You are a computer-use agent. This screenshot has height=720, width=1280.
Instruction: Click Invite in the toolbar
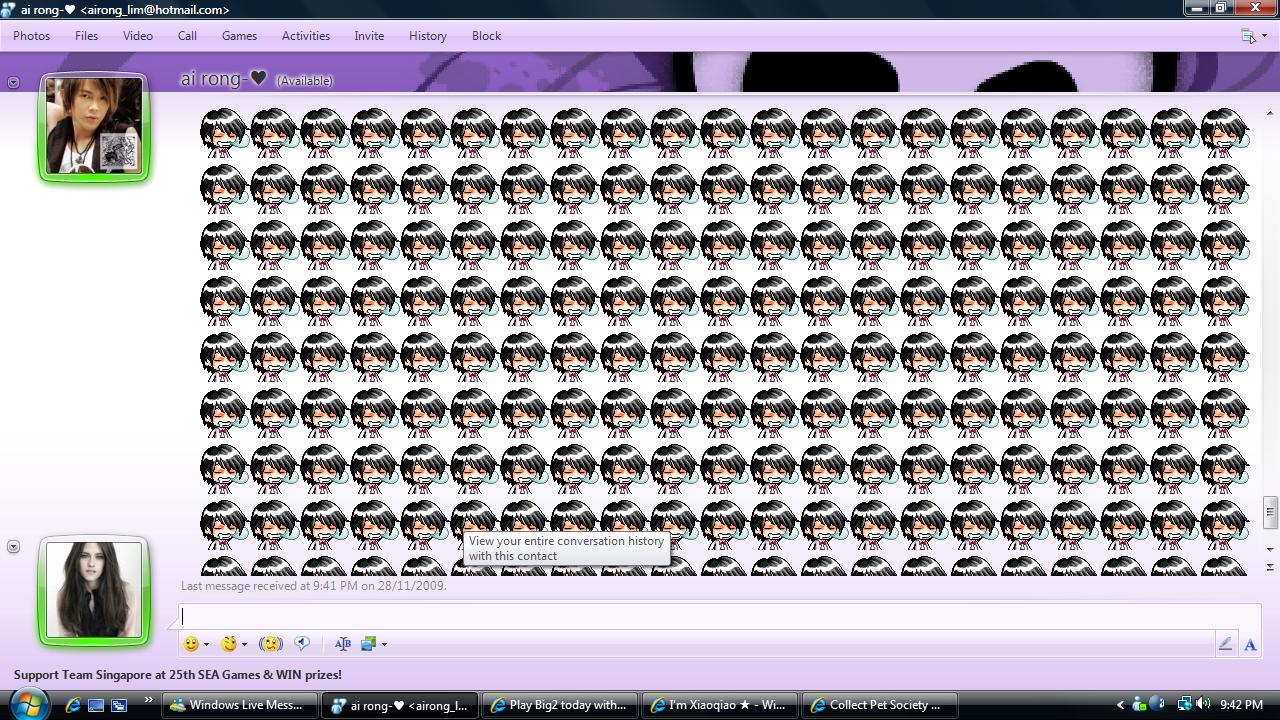(x=369, y=36)
